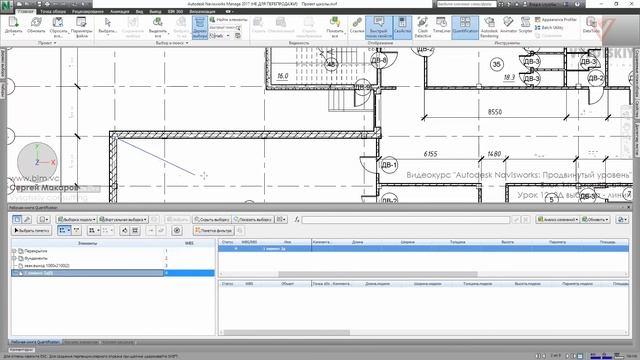The image size is (640, 360).
Task: Click the Navisworks application menu button
Action: pyautogui.click(x=7, y=7)
